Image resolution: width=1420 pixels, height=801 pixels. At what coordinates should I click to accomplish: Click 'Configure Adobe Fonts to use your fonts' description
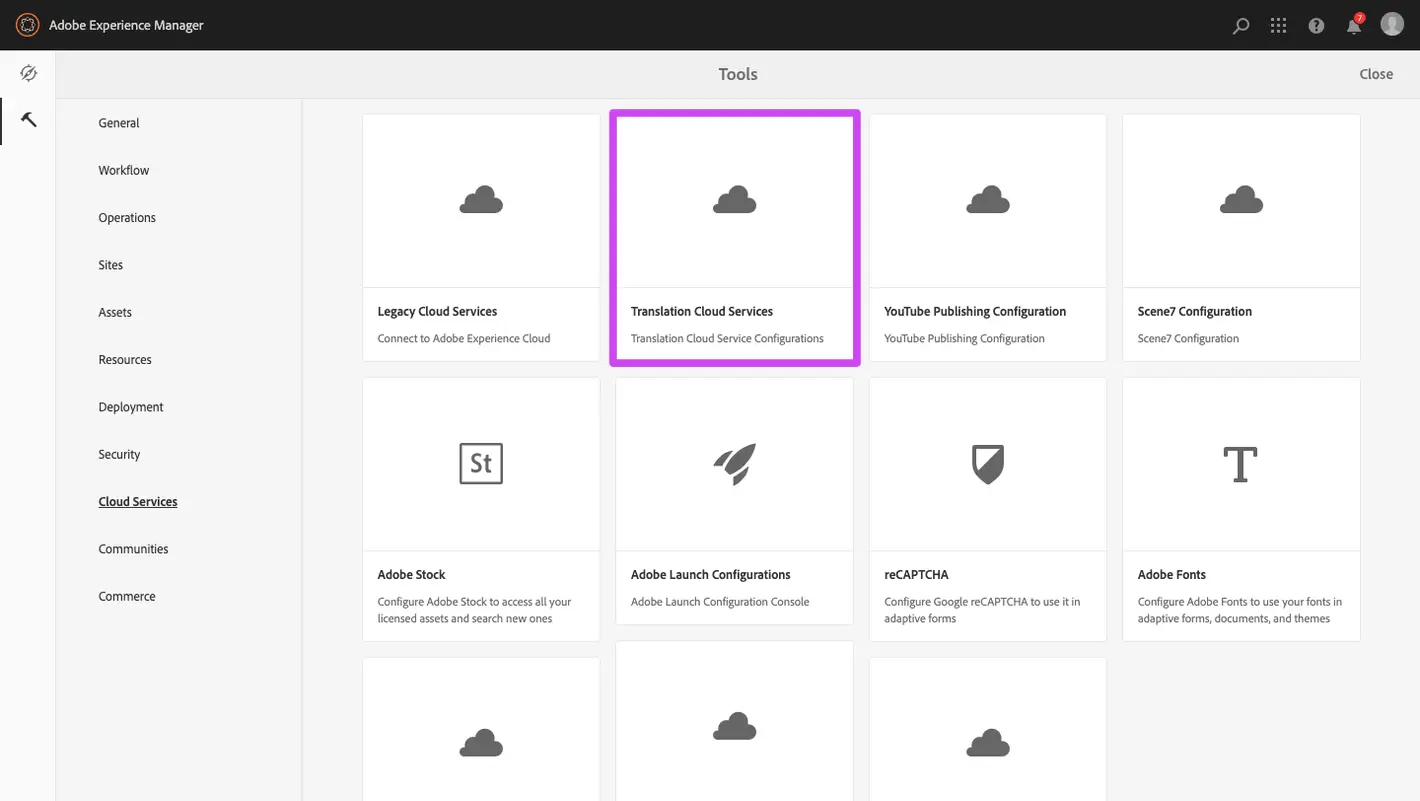pos(1240,610)
